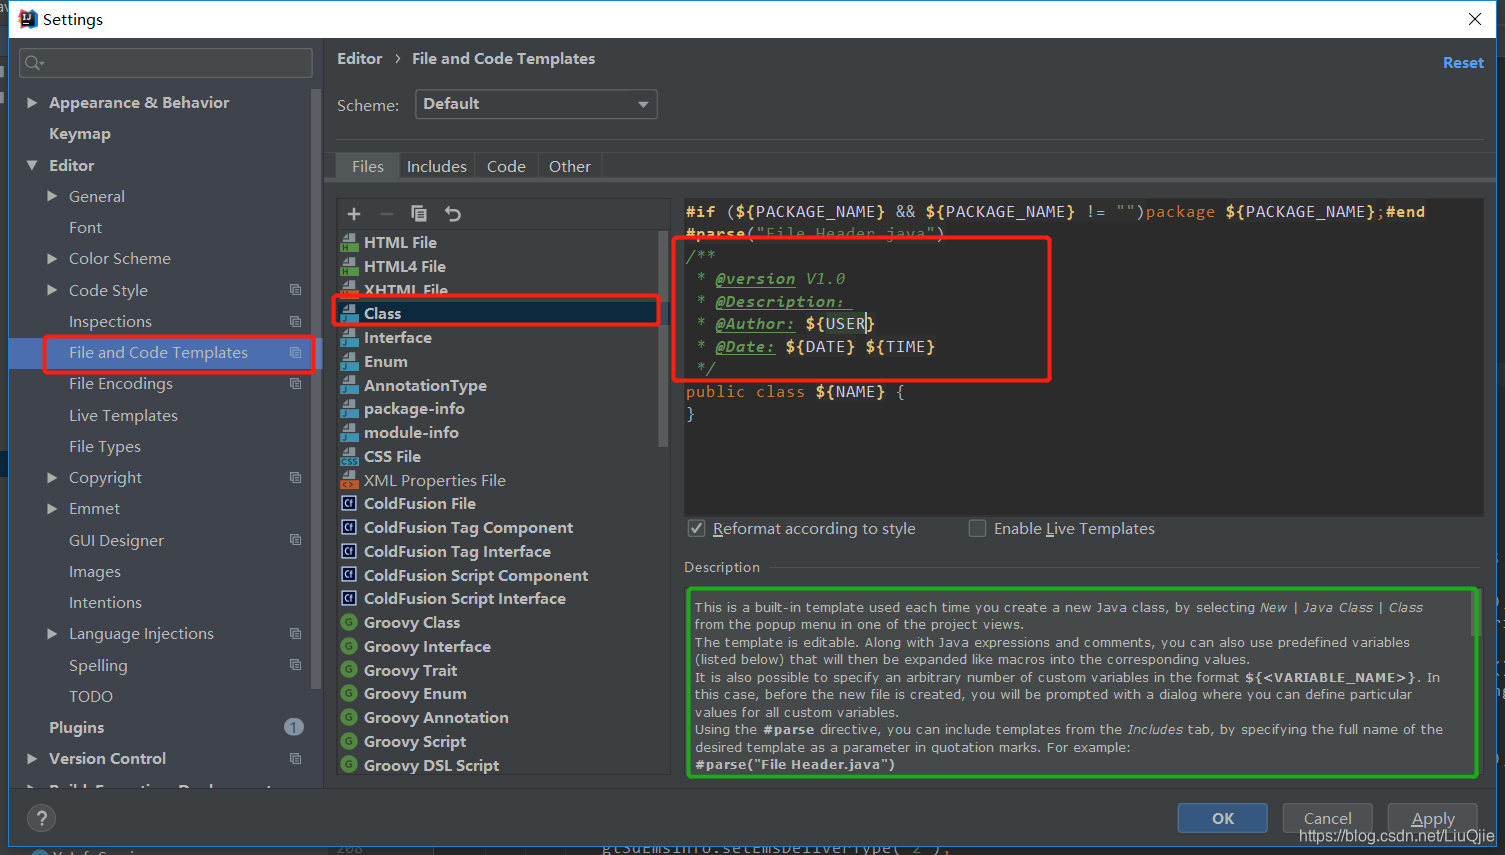The image size is (1505, 855).
Task: Switch to the Code tab
Action: click(507, 166)
